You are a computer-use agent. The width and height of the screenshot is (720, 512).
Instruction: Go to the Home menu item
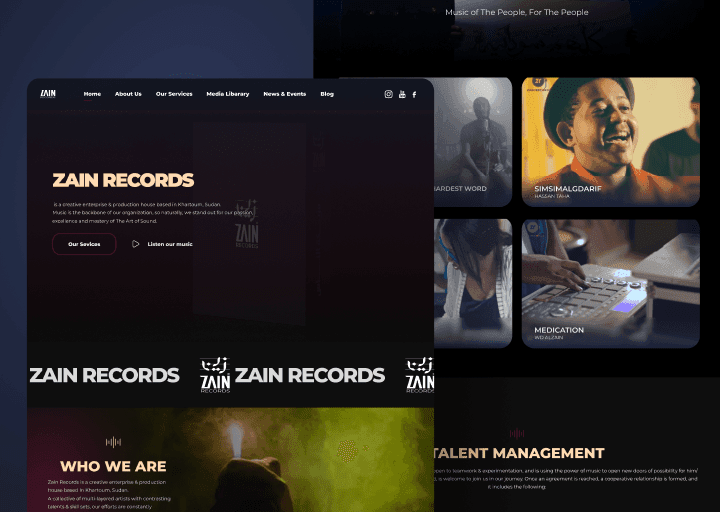[92, 94]
